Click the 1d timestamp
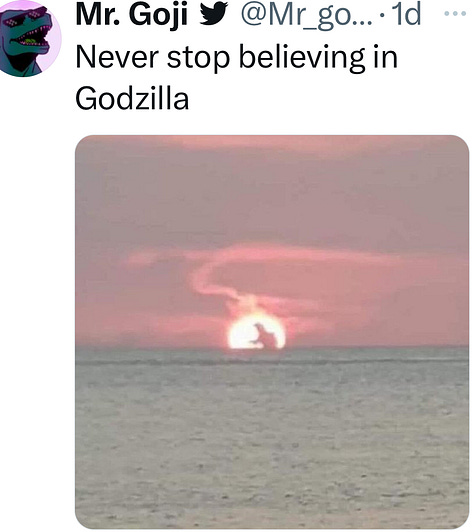474x532 pixels. [x=405, y=14]
